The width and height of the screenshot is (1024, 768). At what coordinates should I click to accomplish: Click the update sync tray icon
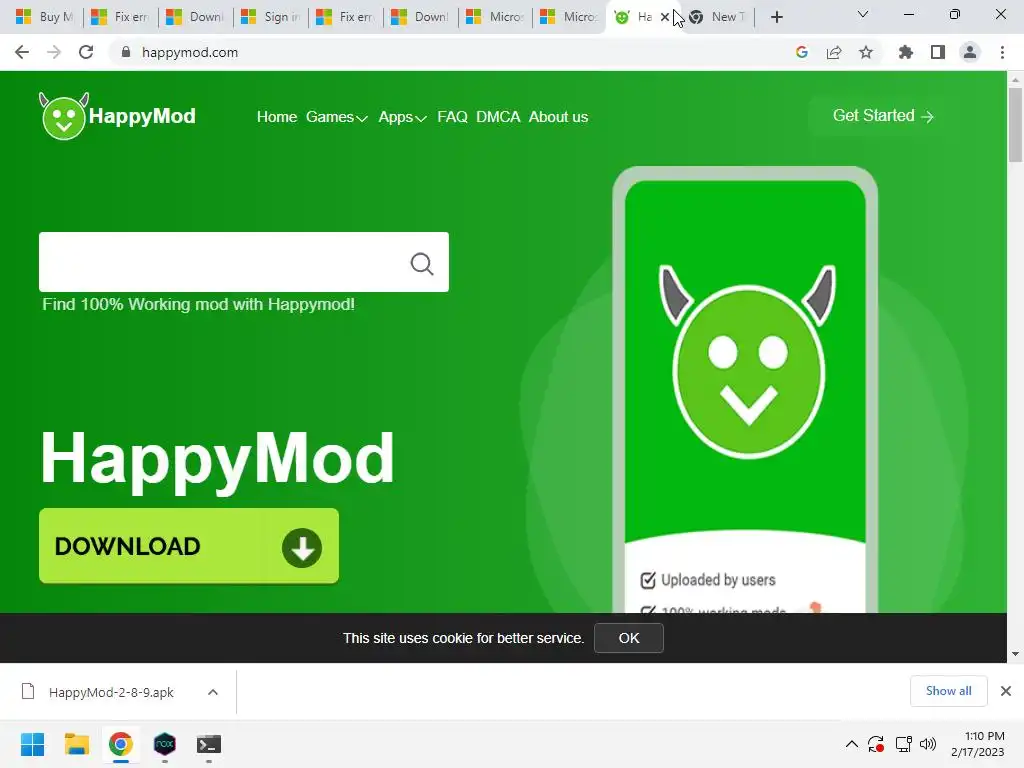pos(876,744)
